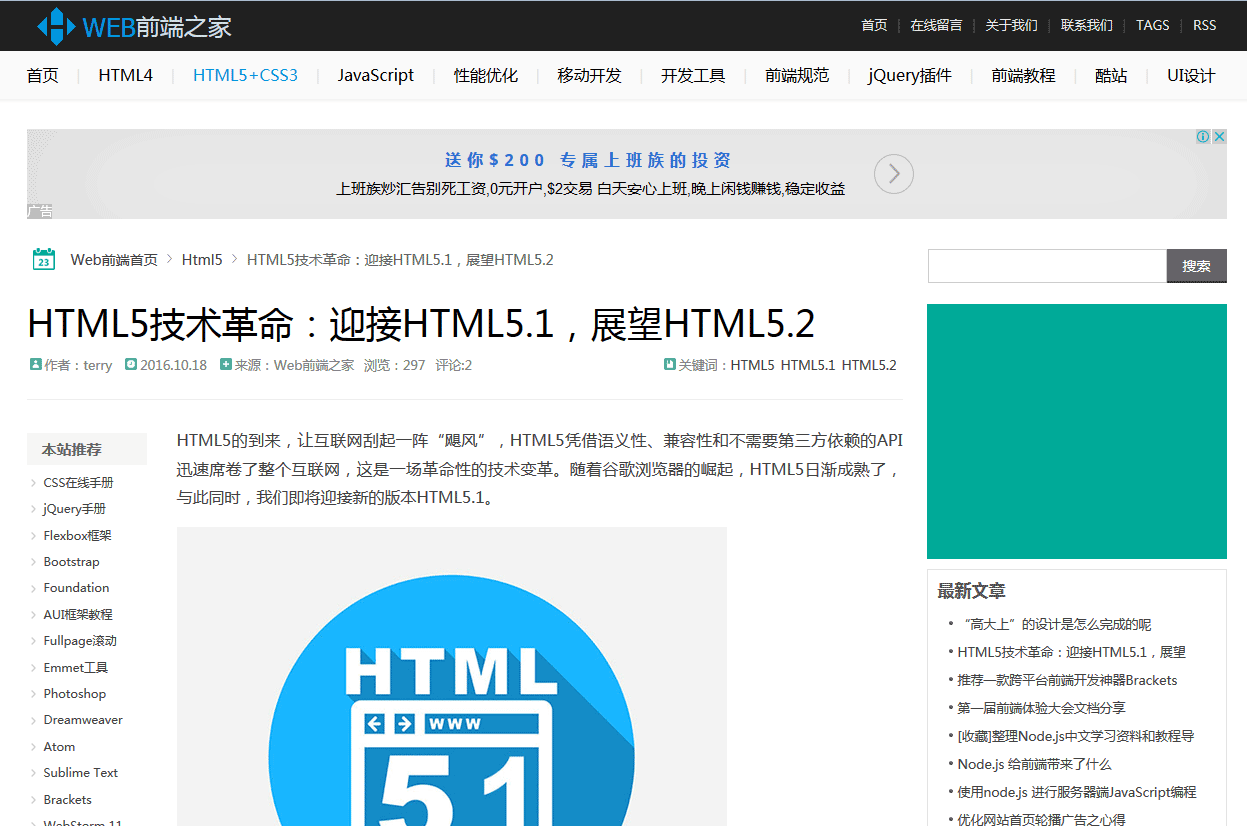Select the 酷站 navigation item

(x=1111, y=75)
